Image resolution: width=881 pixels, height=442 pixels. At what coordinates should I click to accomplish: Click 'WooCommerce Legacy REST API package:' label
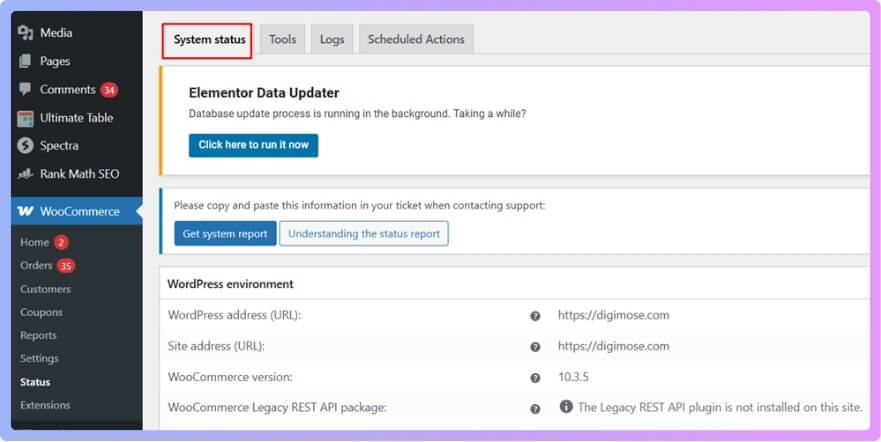tap(277, 408)
